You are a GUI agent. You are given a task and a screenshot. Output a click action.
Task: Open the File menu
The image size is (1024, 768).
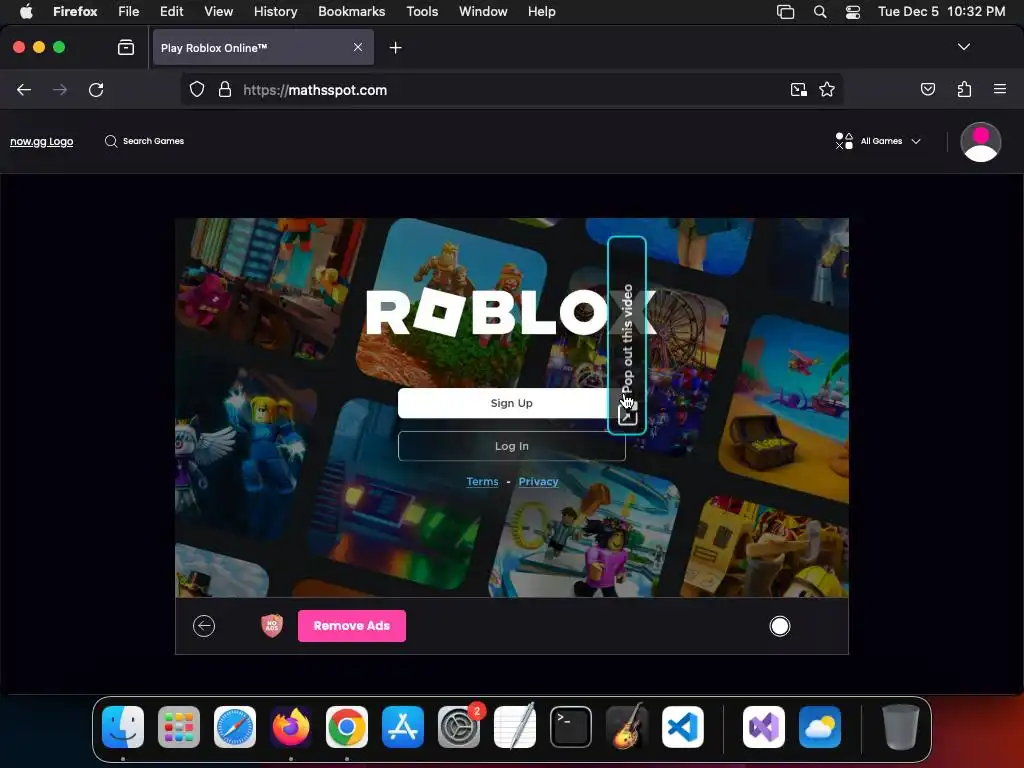pos(128,11)
